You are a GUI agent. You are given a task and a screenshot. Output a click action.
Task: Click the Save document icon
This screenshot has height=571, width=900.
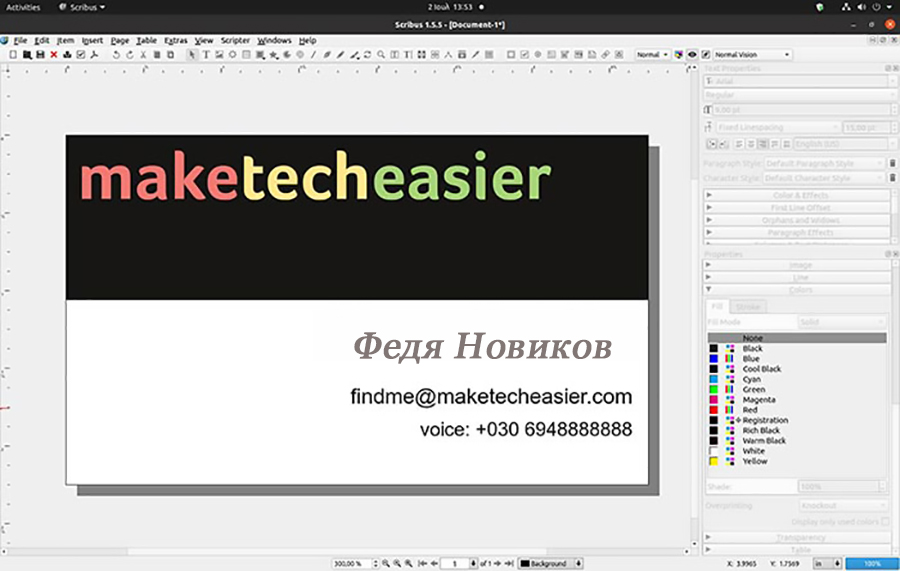point(40,55)
